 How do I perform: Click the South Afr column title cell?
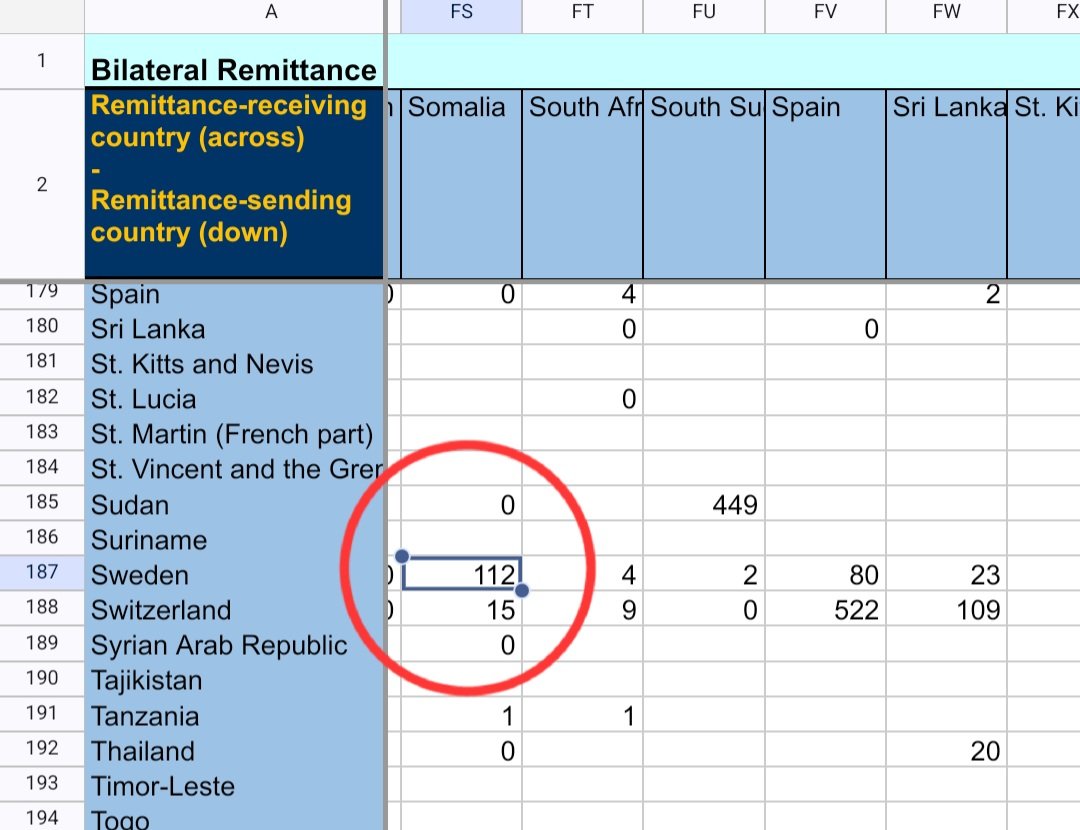583,184
